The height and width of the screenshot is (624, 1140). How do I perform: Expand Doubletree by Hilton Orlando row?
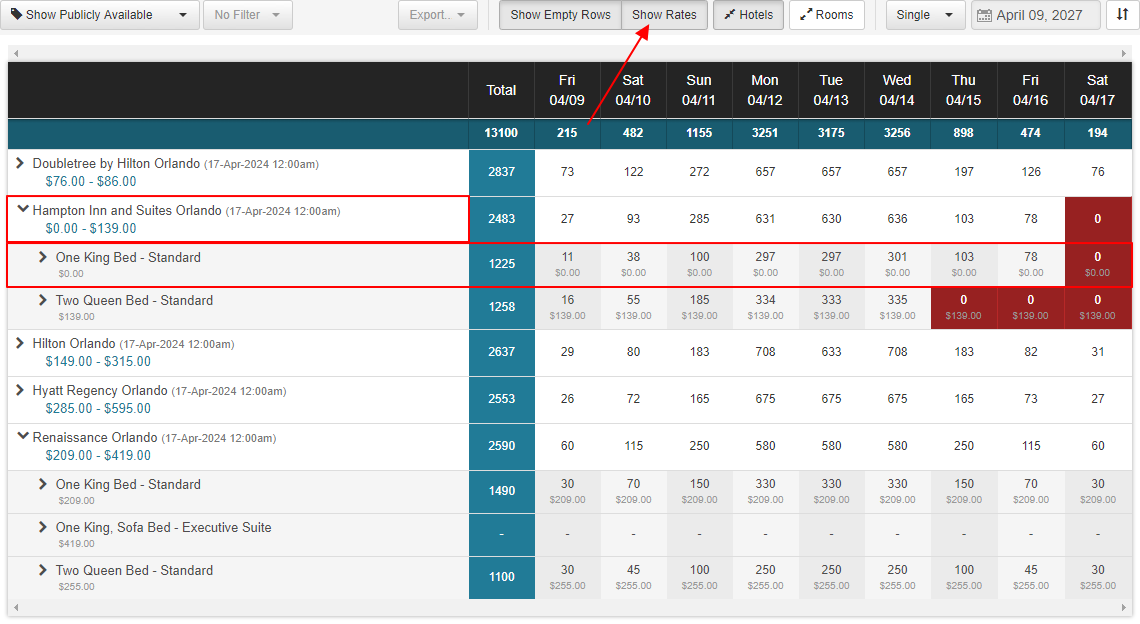tap(20, 164)
